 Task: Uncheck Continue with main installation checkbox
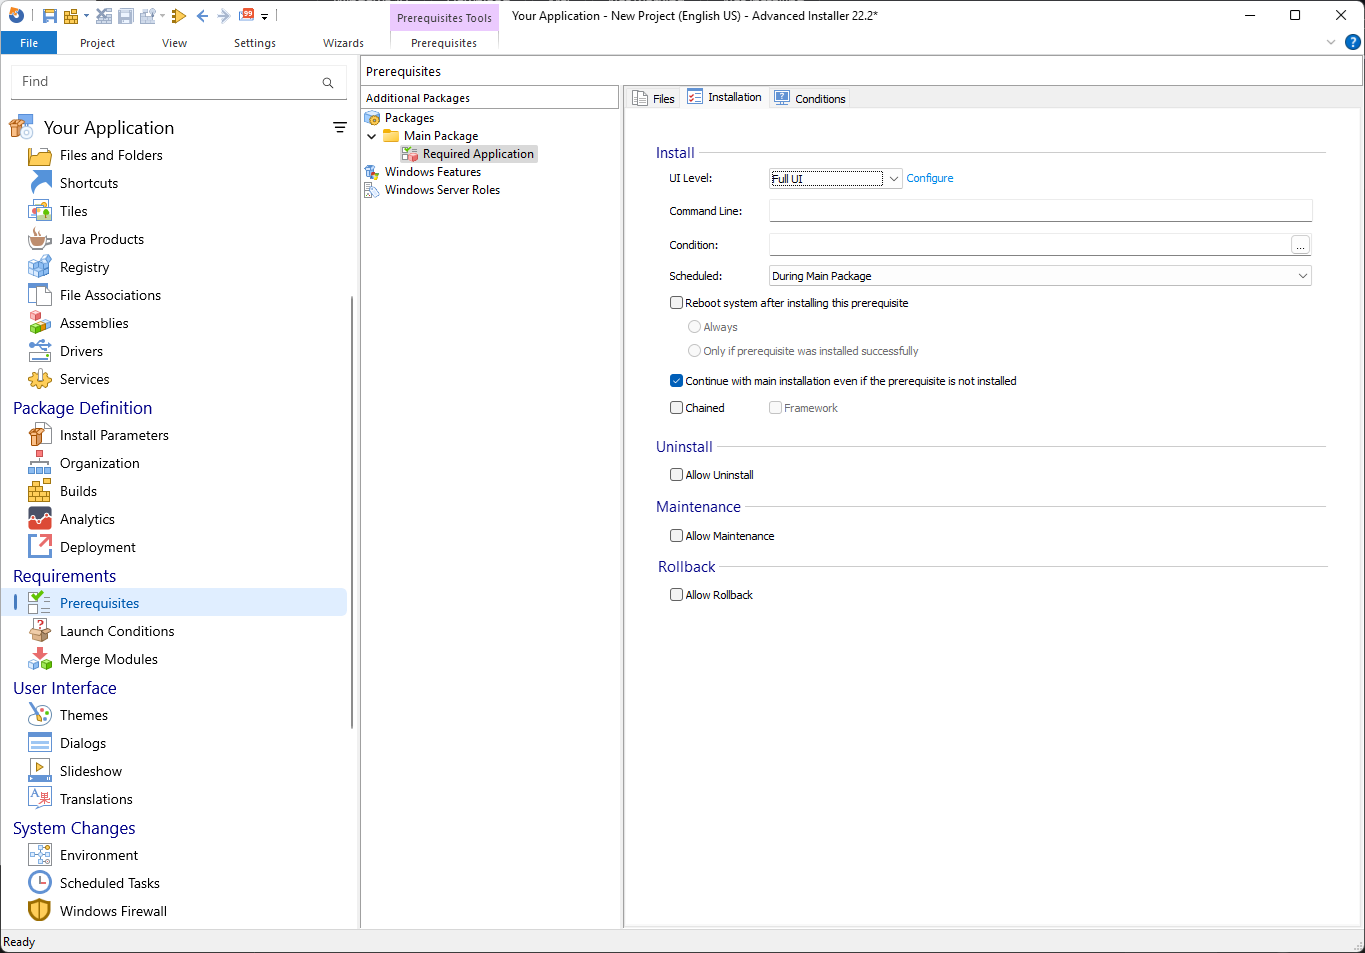point(677,381)
